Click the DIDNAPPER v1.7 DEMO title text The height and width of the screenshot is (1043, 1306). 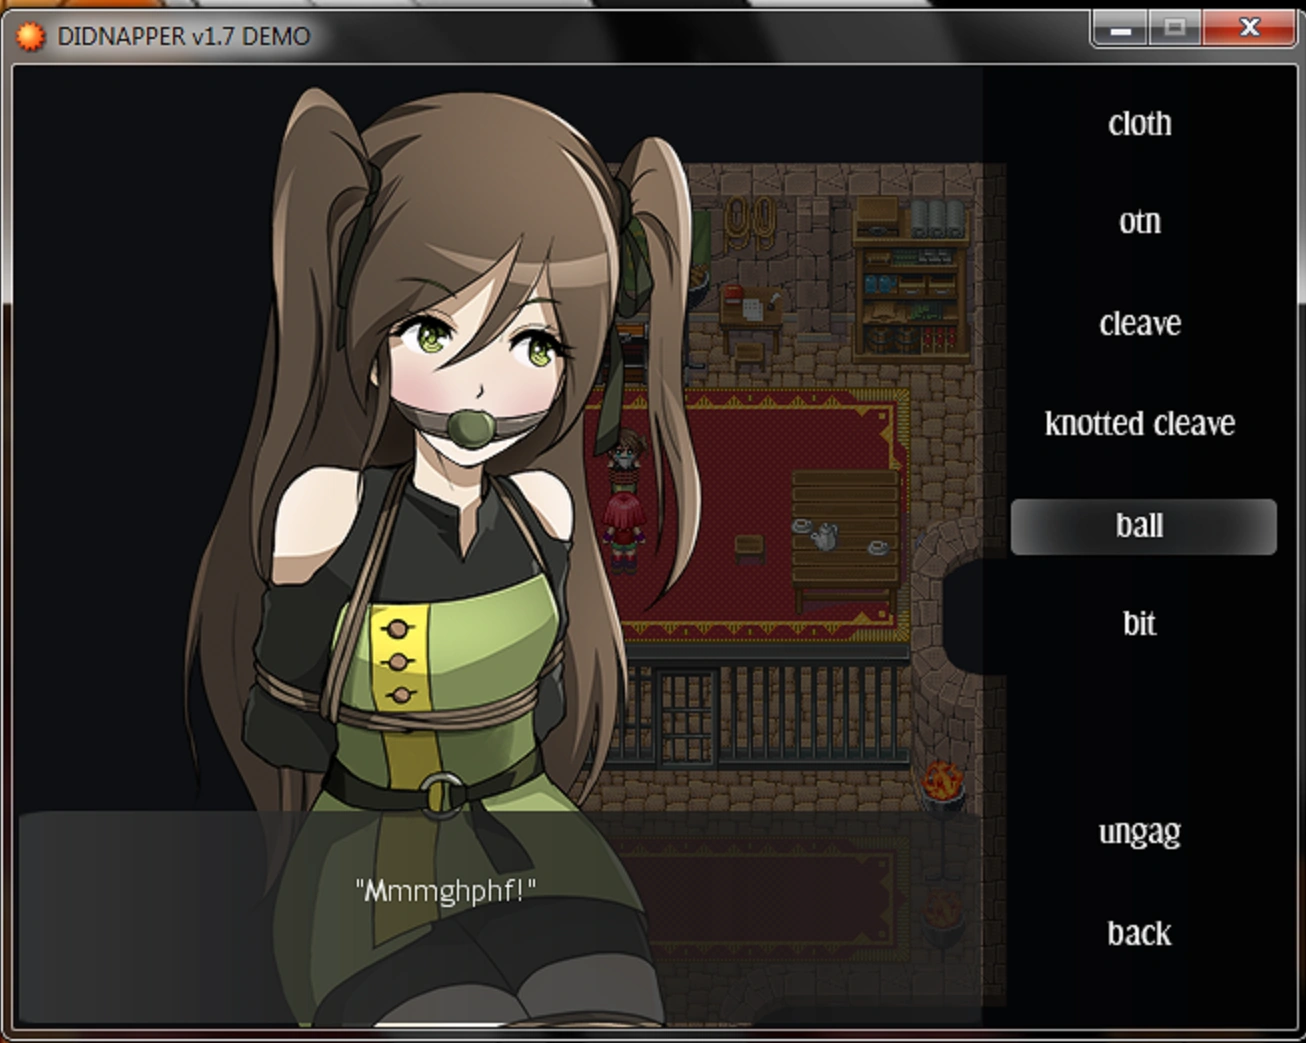click(184, 35)
